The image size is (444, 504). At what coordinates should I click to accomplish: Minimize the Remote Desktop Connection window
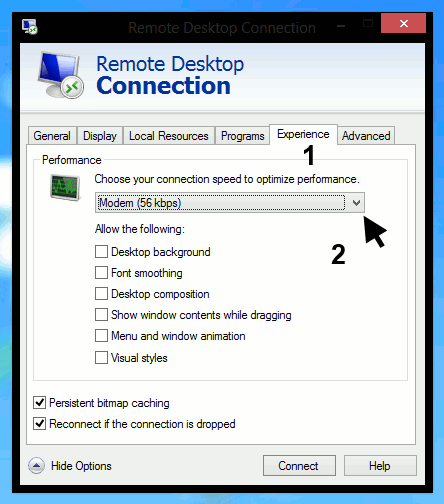tap(341, 26)
